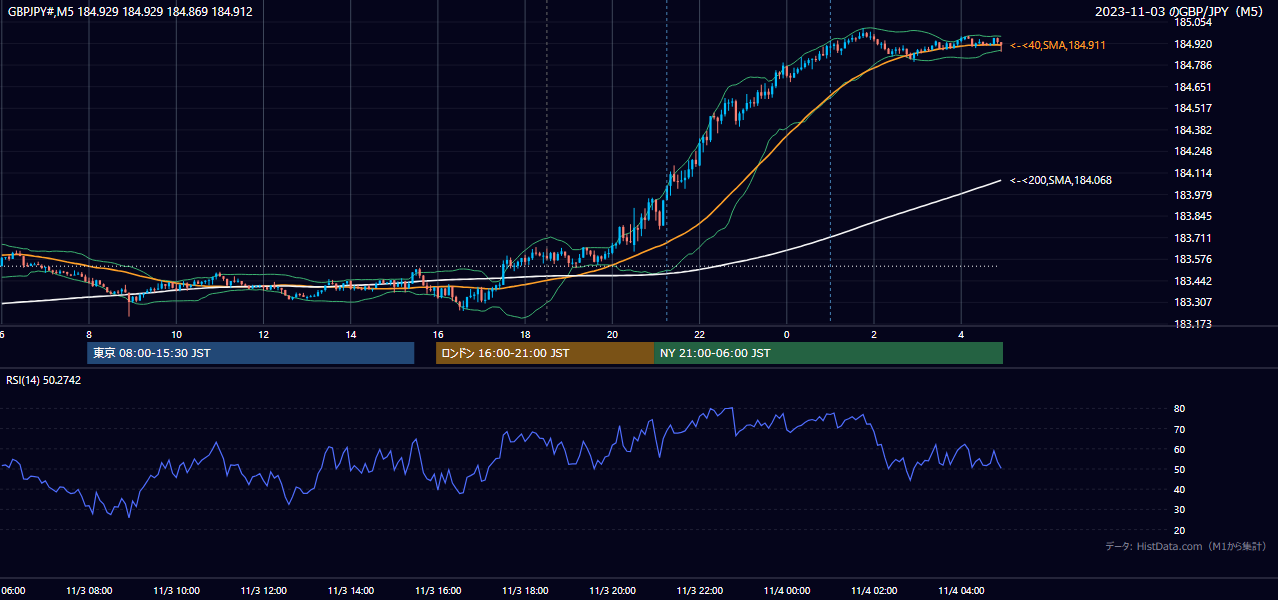Click price axis value 185.054
Image resolution: width=1278 pixels, height=600 pixels.
coord(1193,22)
